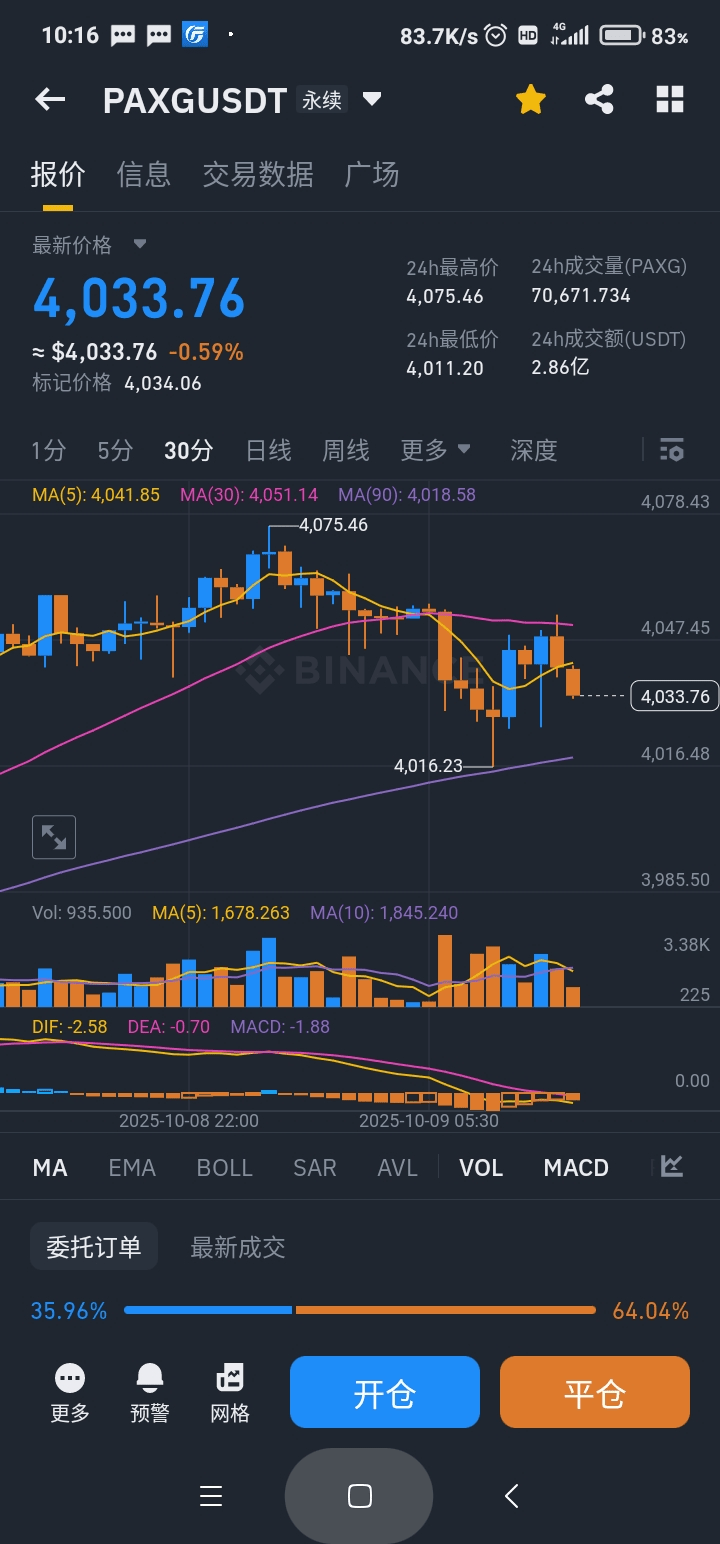Tap the long-short ratio bar

point(359,1310)
